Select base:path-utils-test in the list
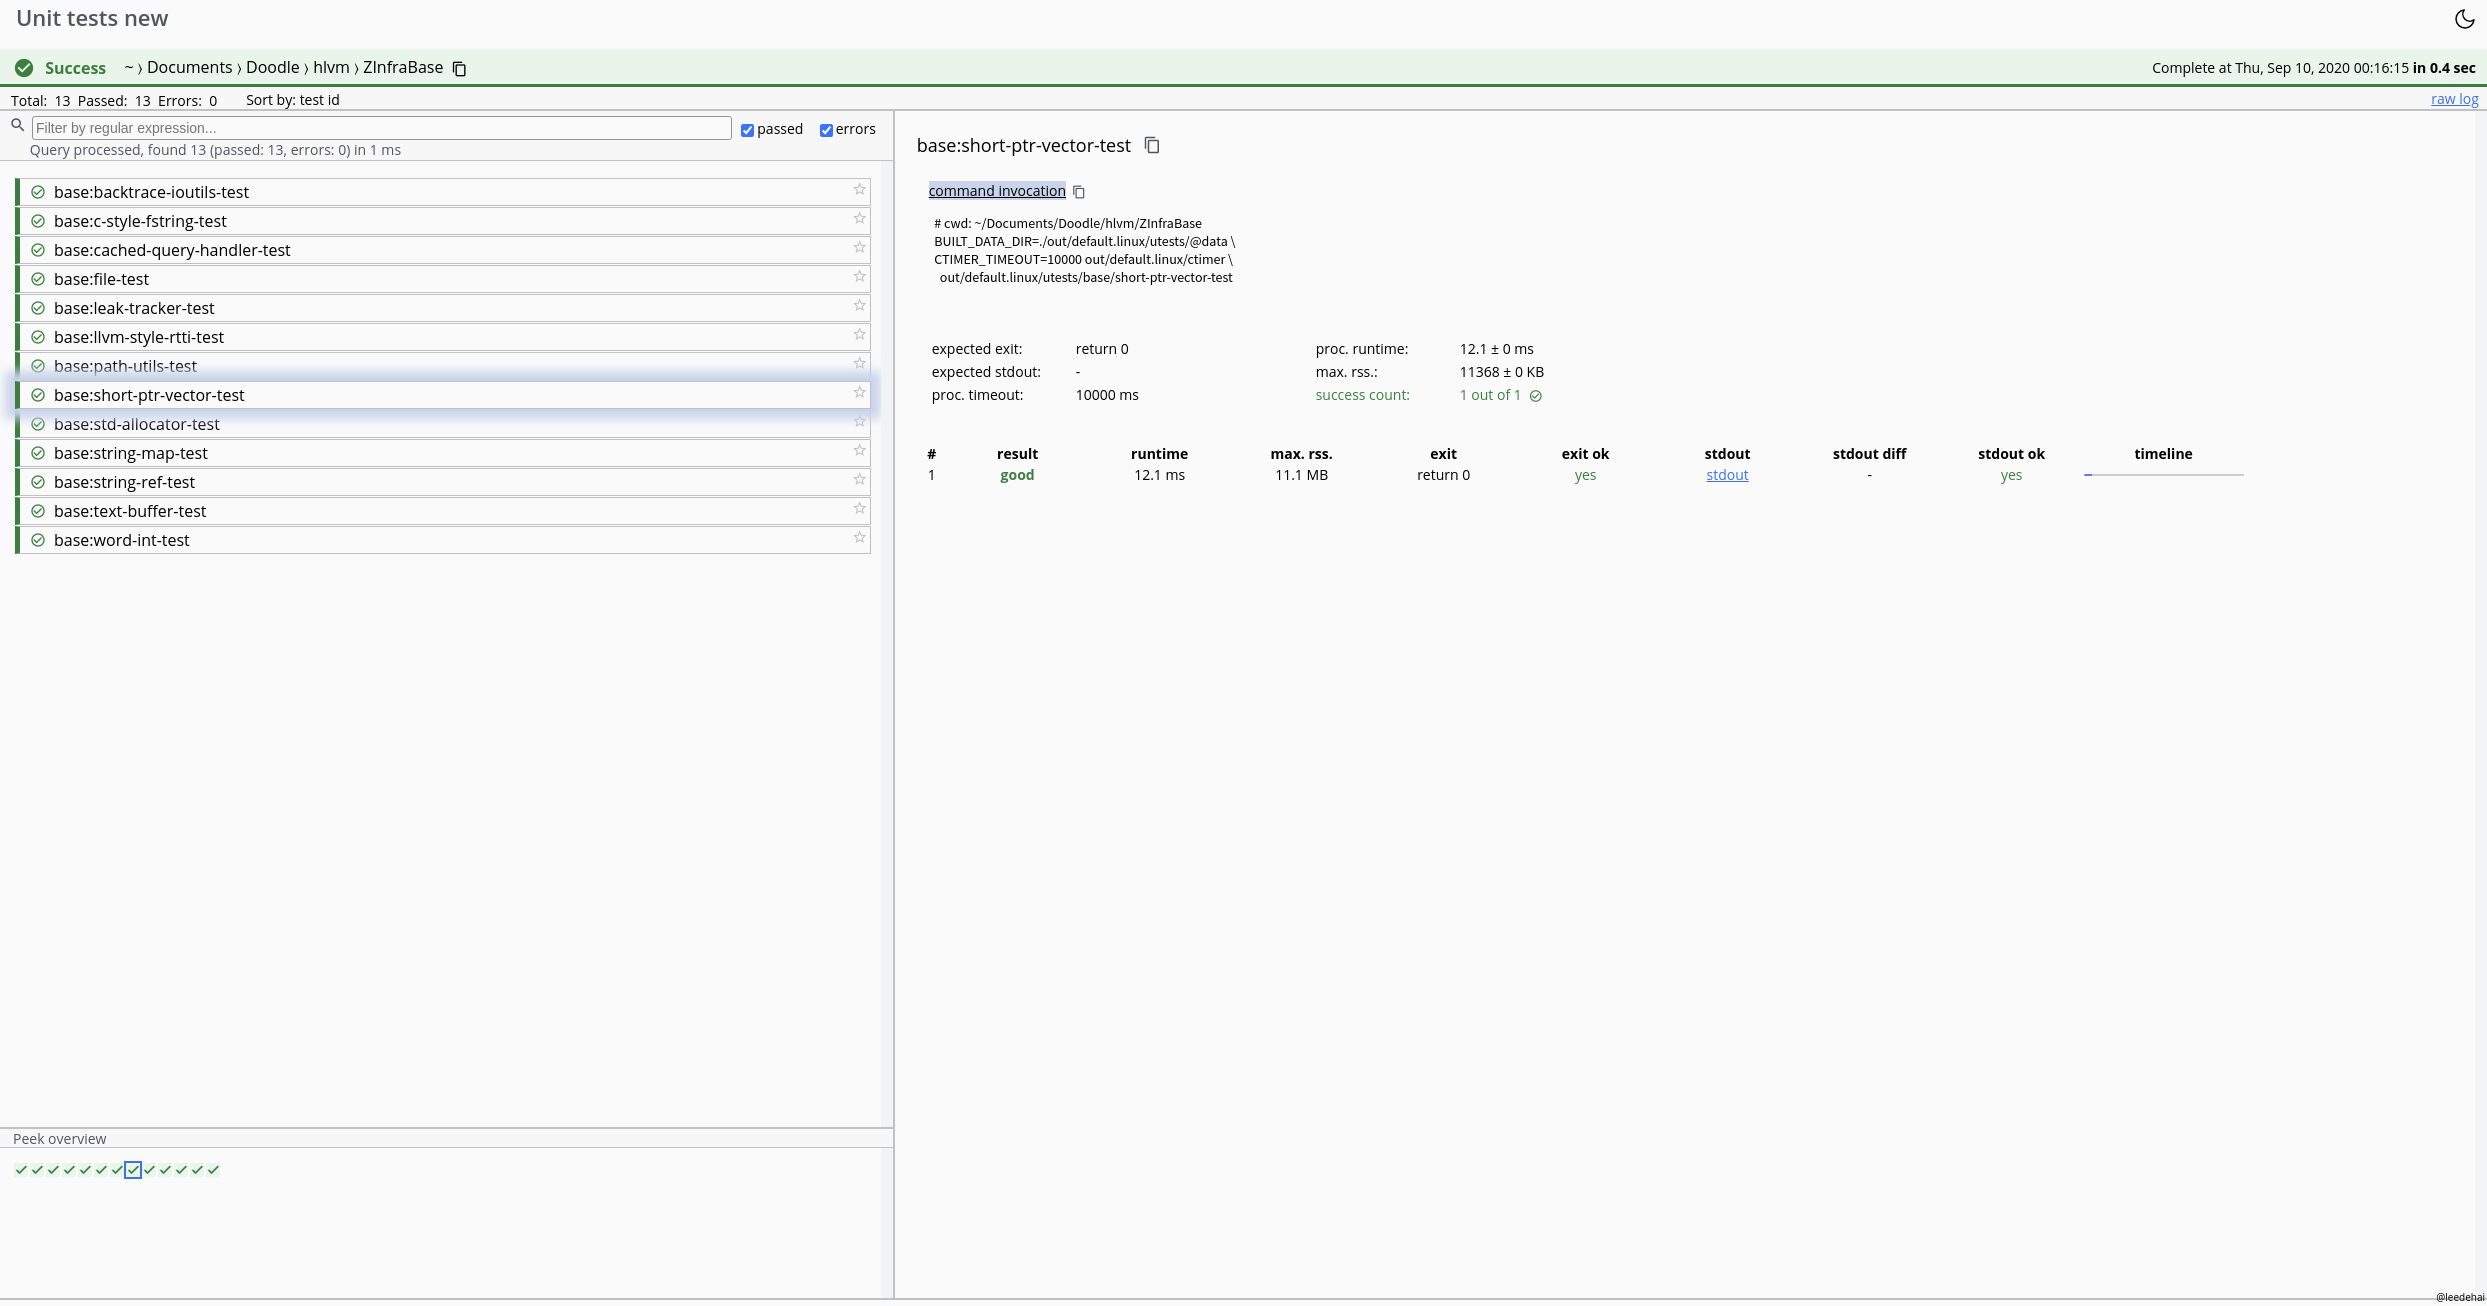 [444, 366]
